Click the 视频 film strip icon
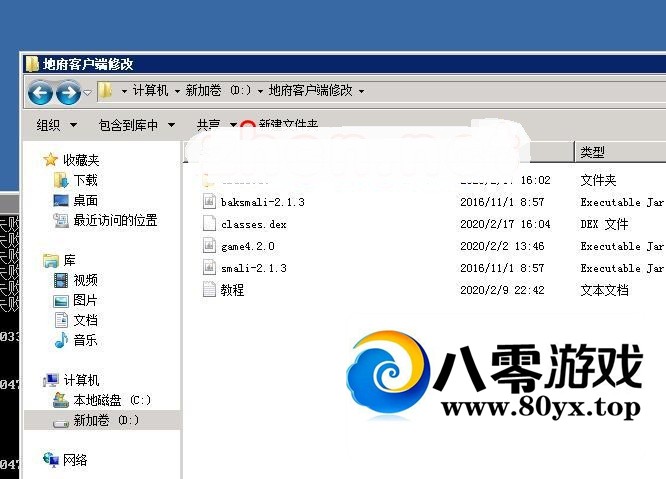 [x=61, y=280]
